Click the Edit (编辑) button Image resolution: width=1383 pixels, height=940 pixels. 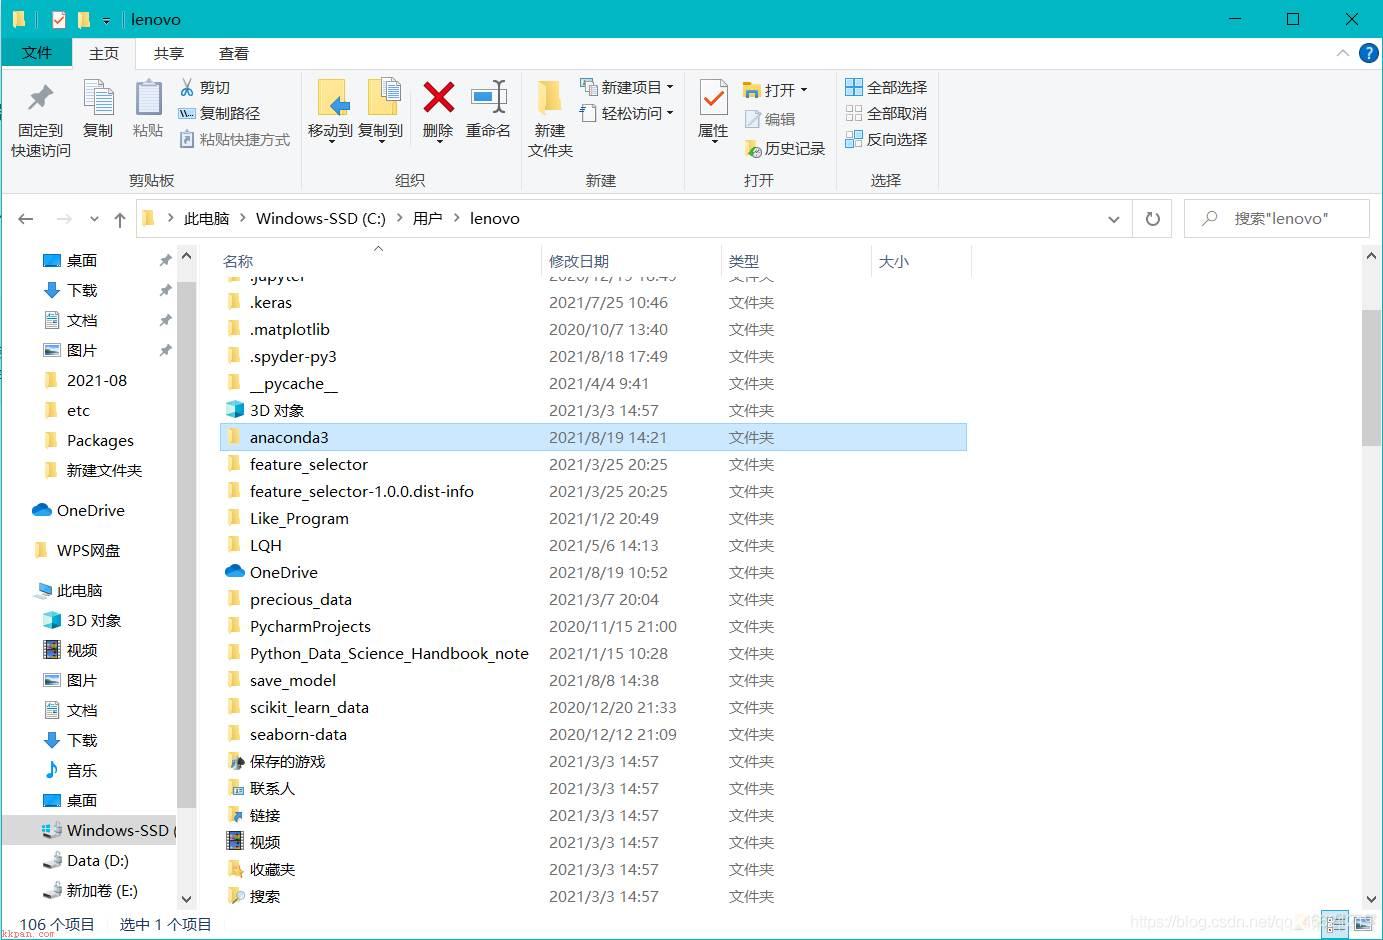(770, 119)
